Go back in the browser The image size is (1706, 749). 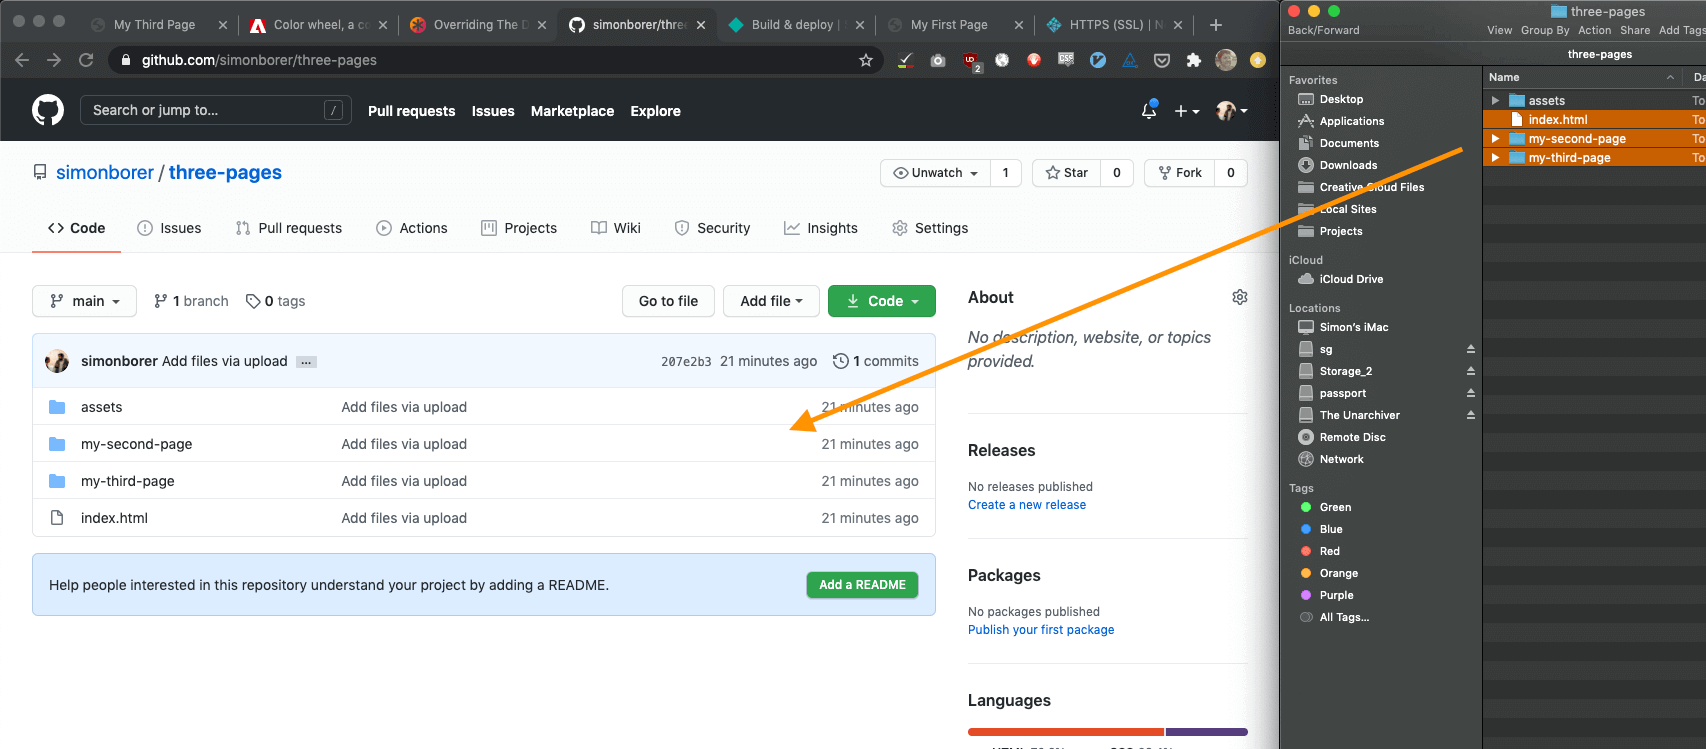click(x=22, y=60)
